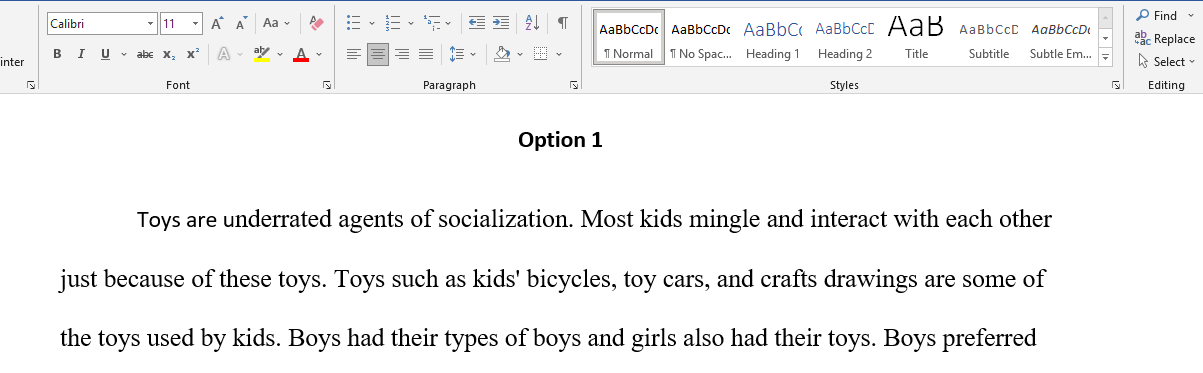
Task: Open Styles pane launcher
Action: 1115,86
